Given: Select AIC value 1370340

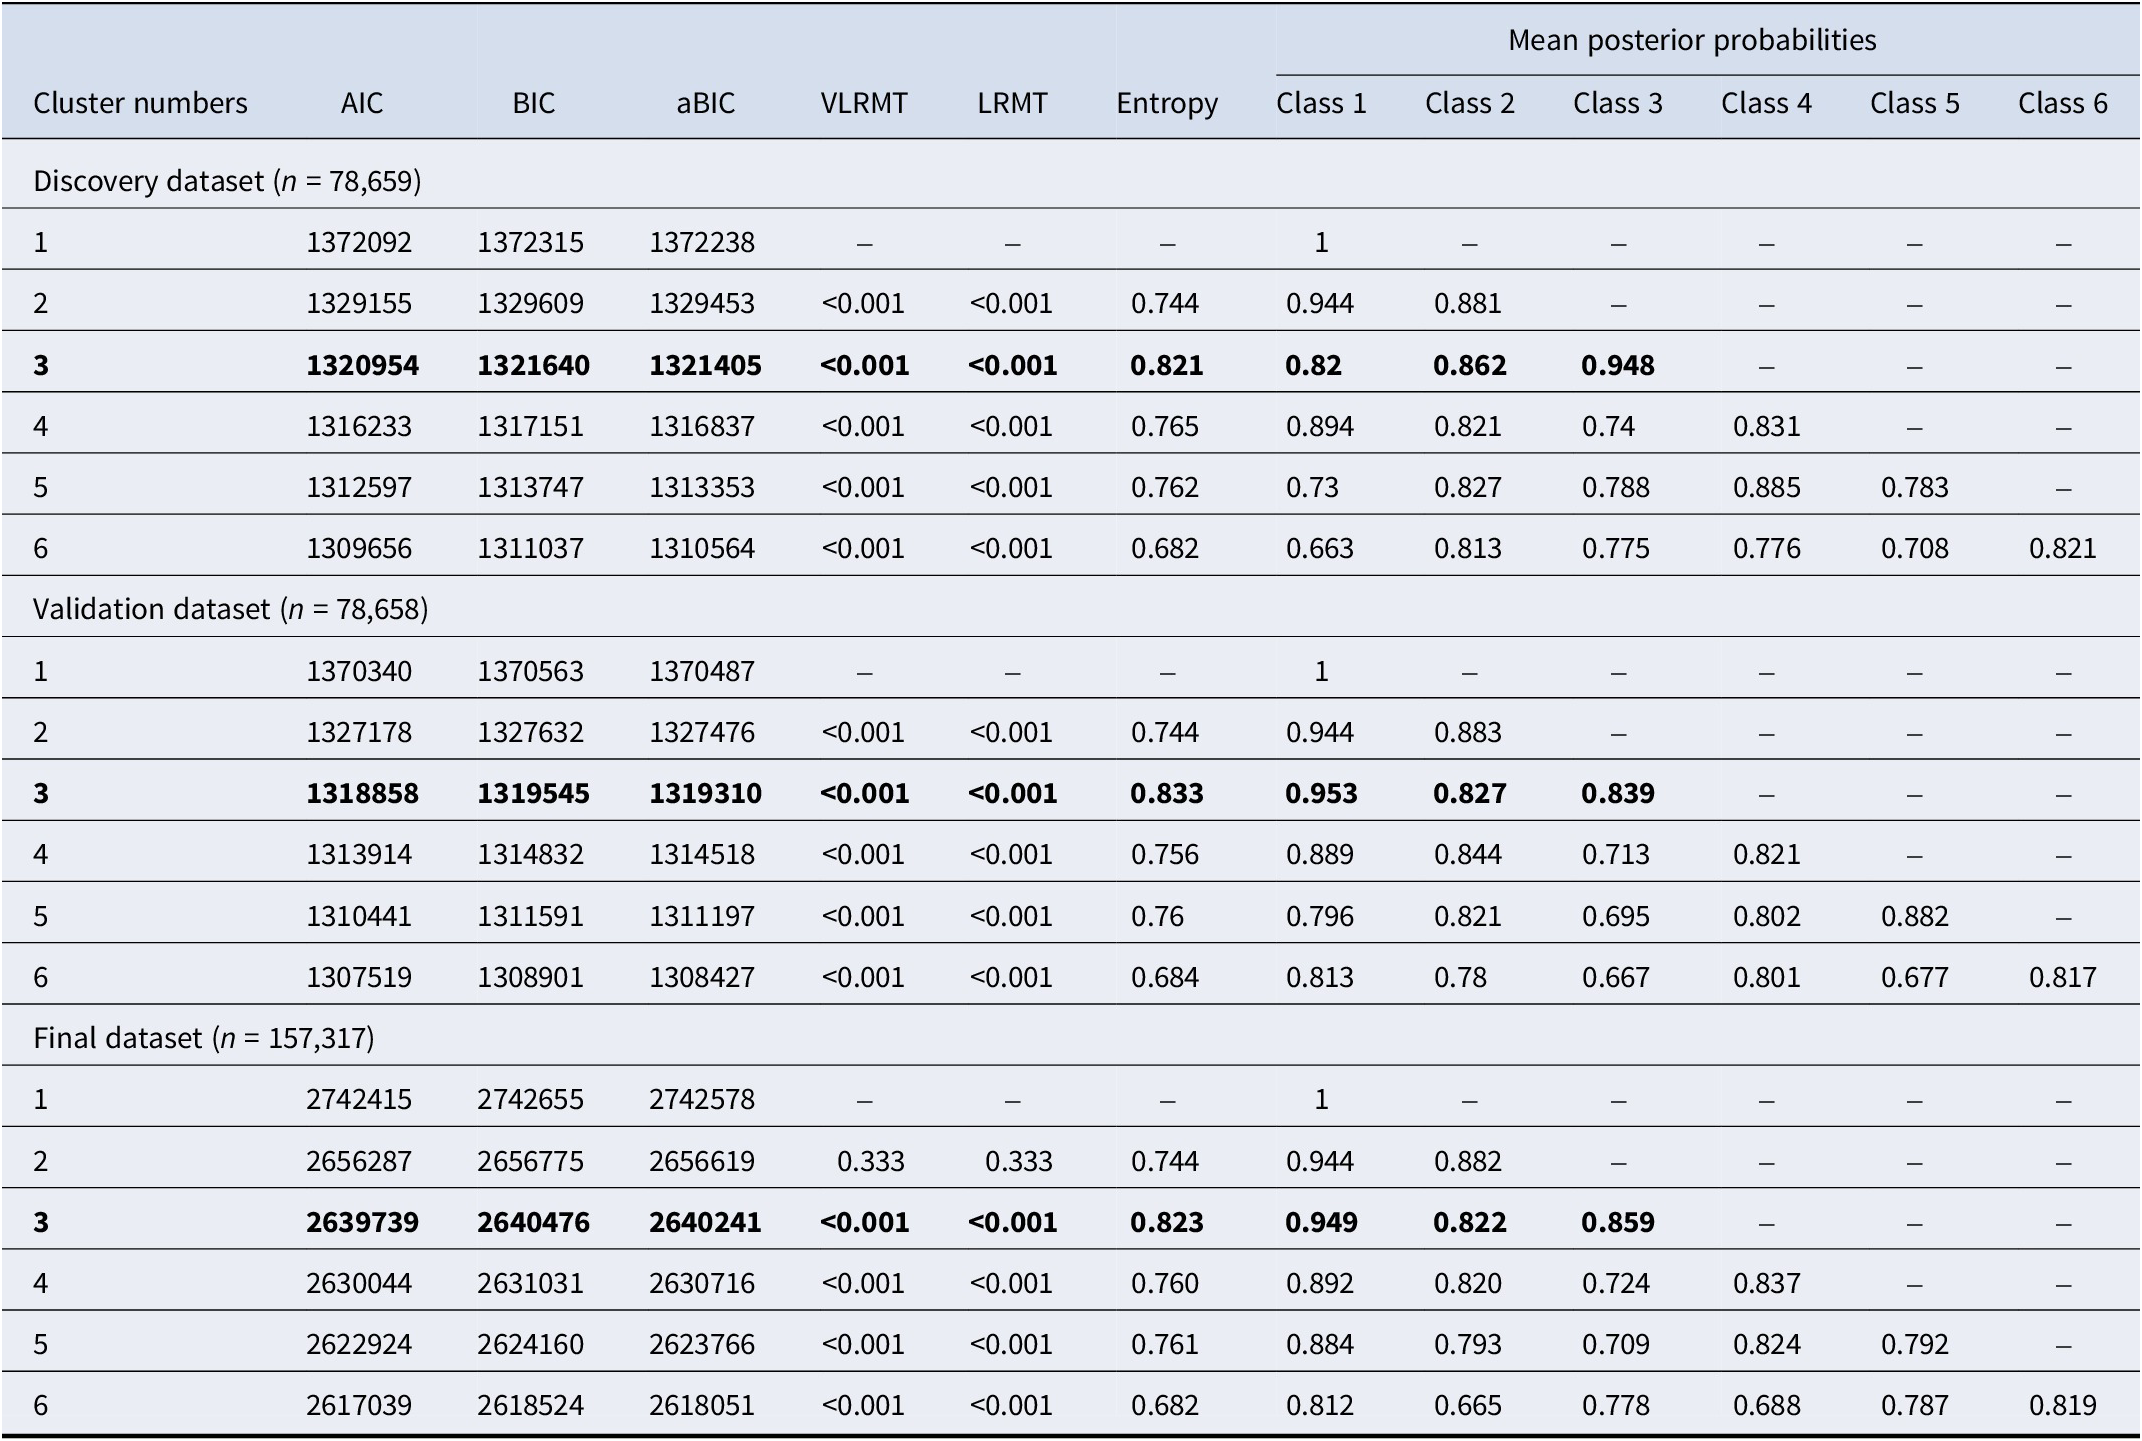Looking at the screenshot, I should [x=359, y=671].
